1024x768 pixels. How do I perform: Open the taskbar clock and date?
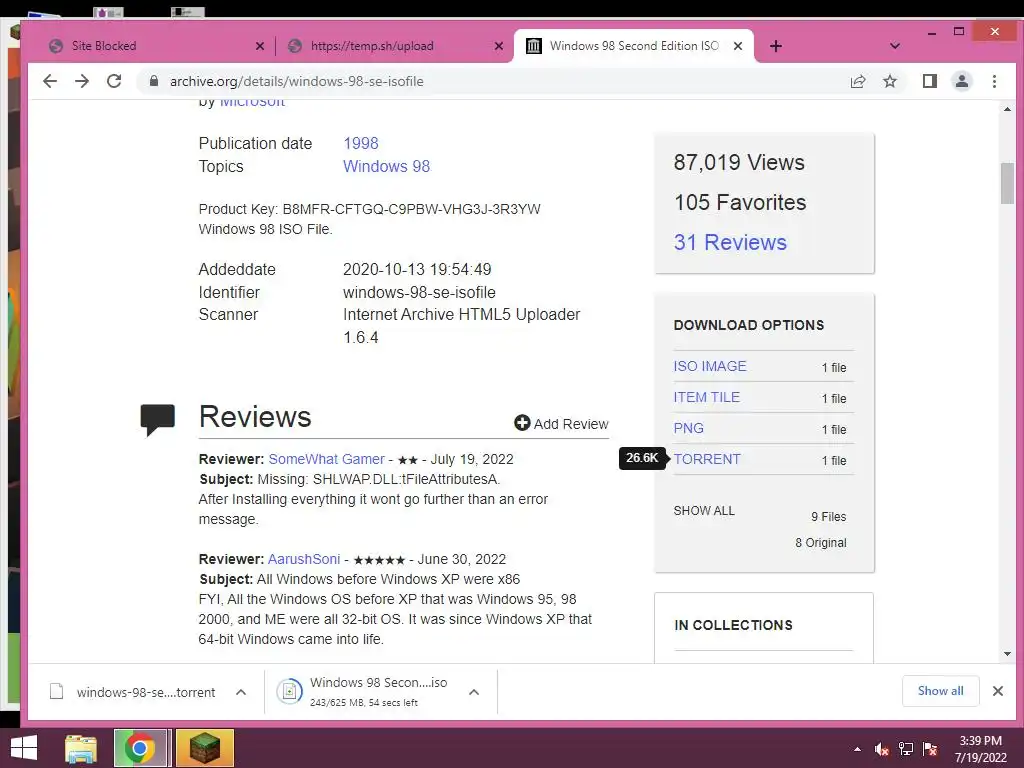click(x=980, y=749)
